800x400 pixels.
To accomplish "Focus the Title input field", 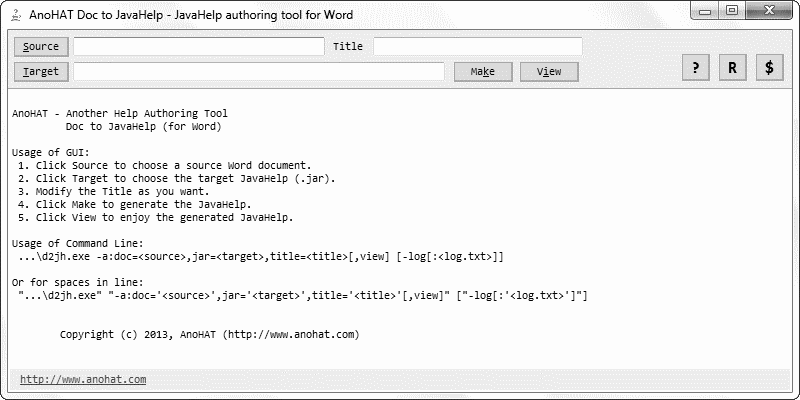I will (478, 46).
